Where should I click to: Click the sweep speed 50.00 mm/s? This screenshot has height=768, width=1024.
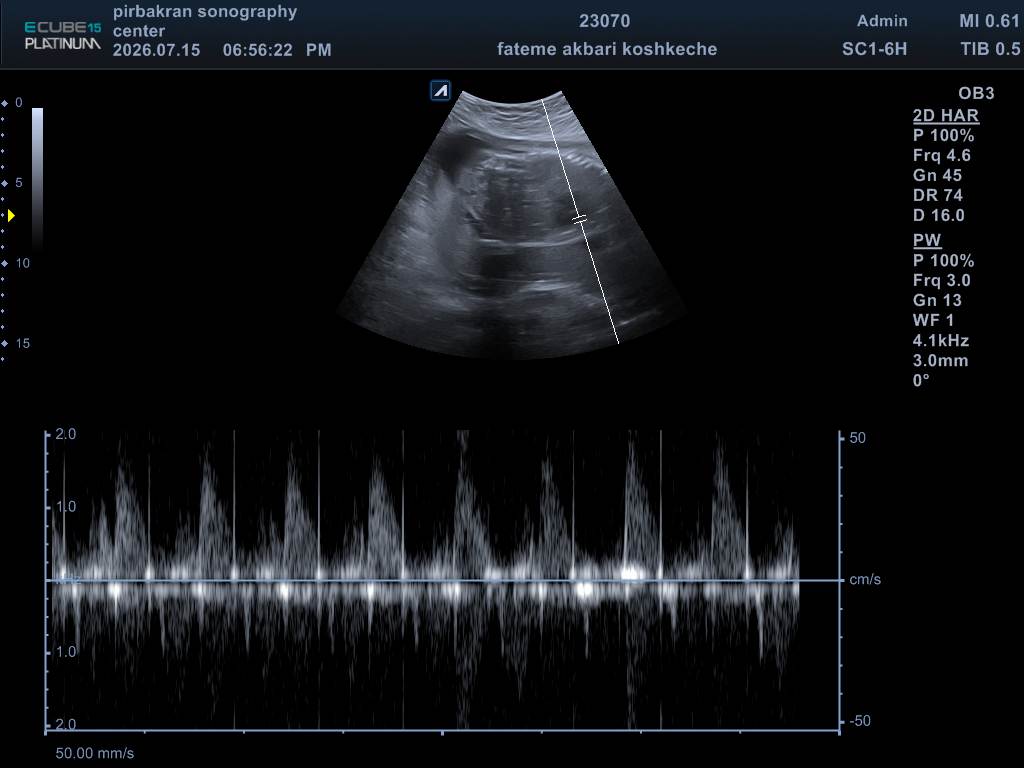95,753
